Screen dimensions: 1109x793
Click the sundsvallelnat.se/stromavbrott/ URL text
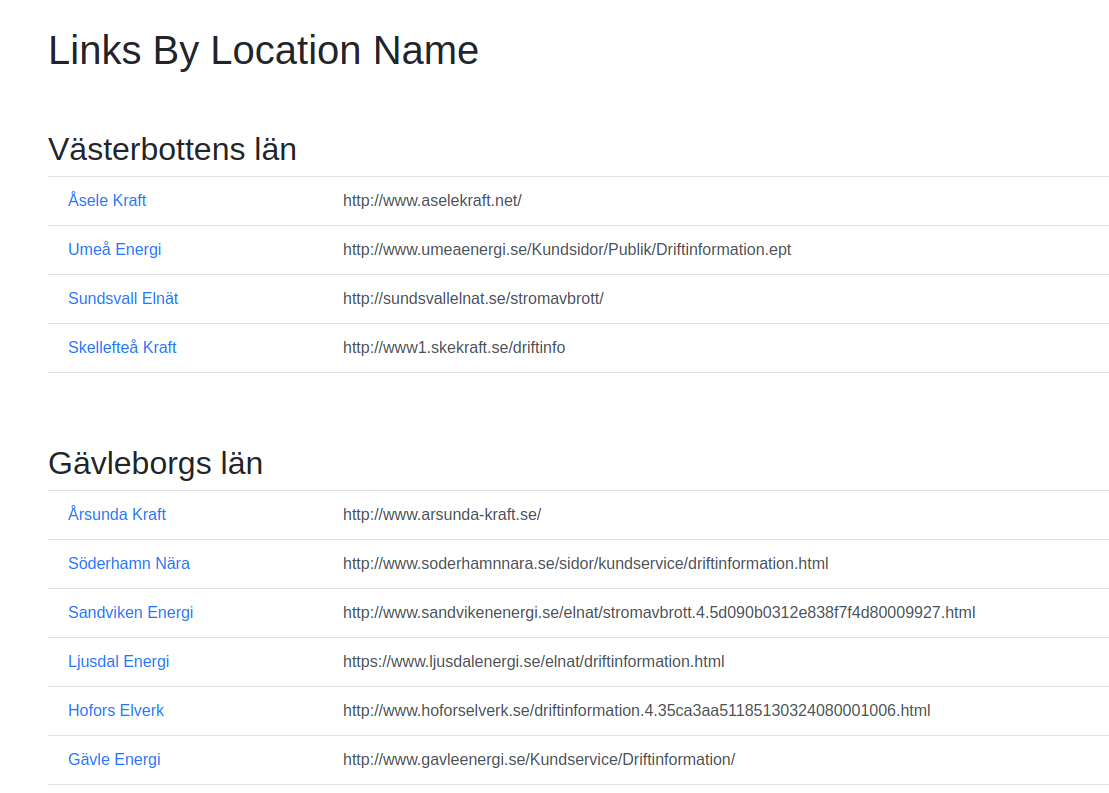point(473,299)
